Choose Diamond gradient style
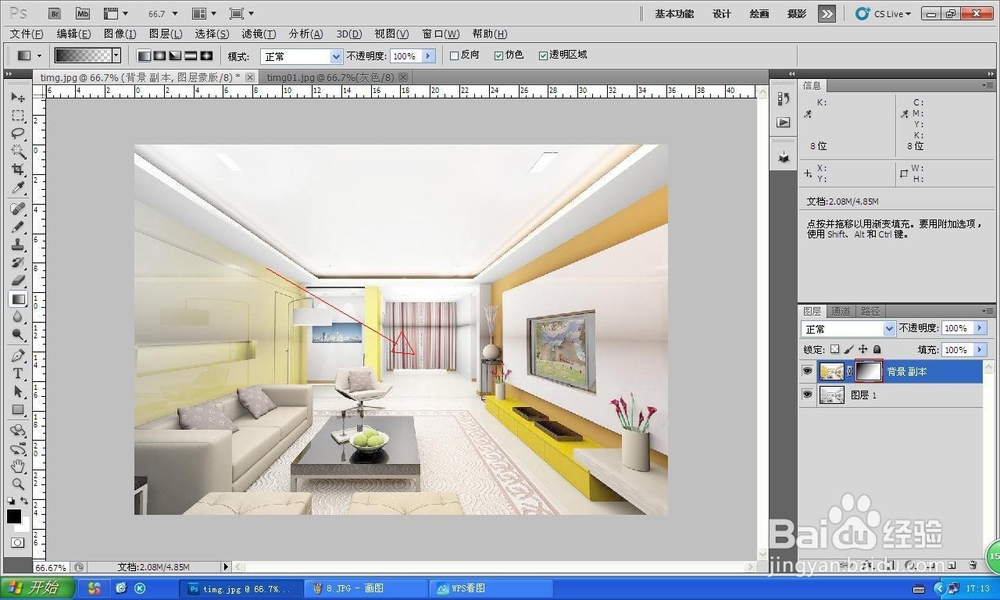Image resolution: width=1000 pixels, height=600 pixels. coord(206,56)
